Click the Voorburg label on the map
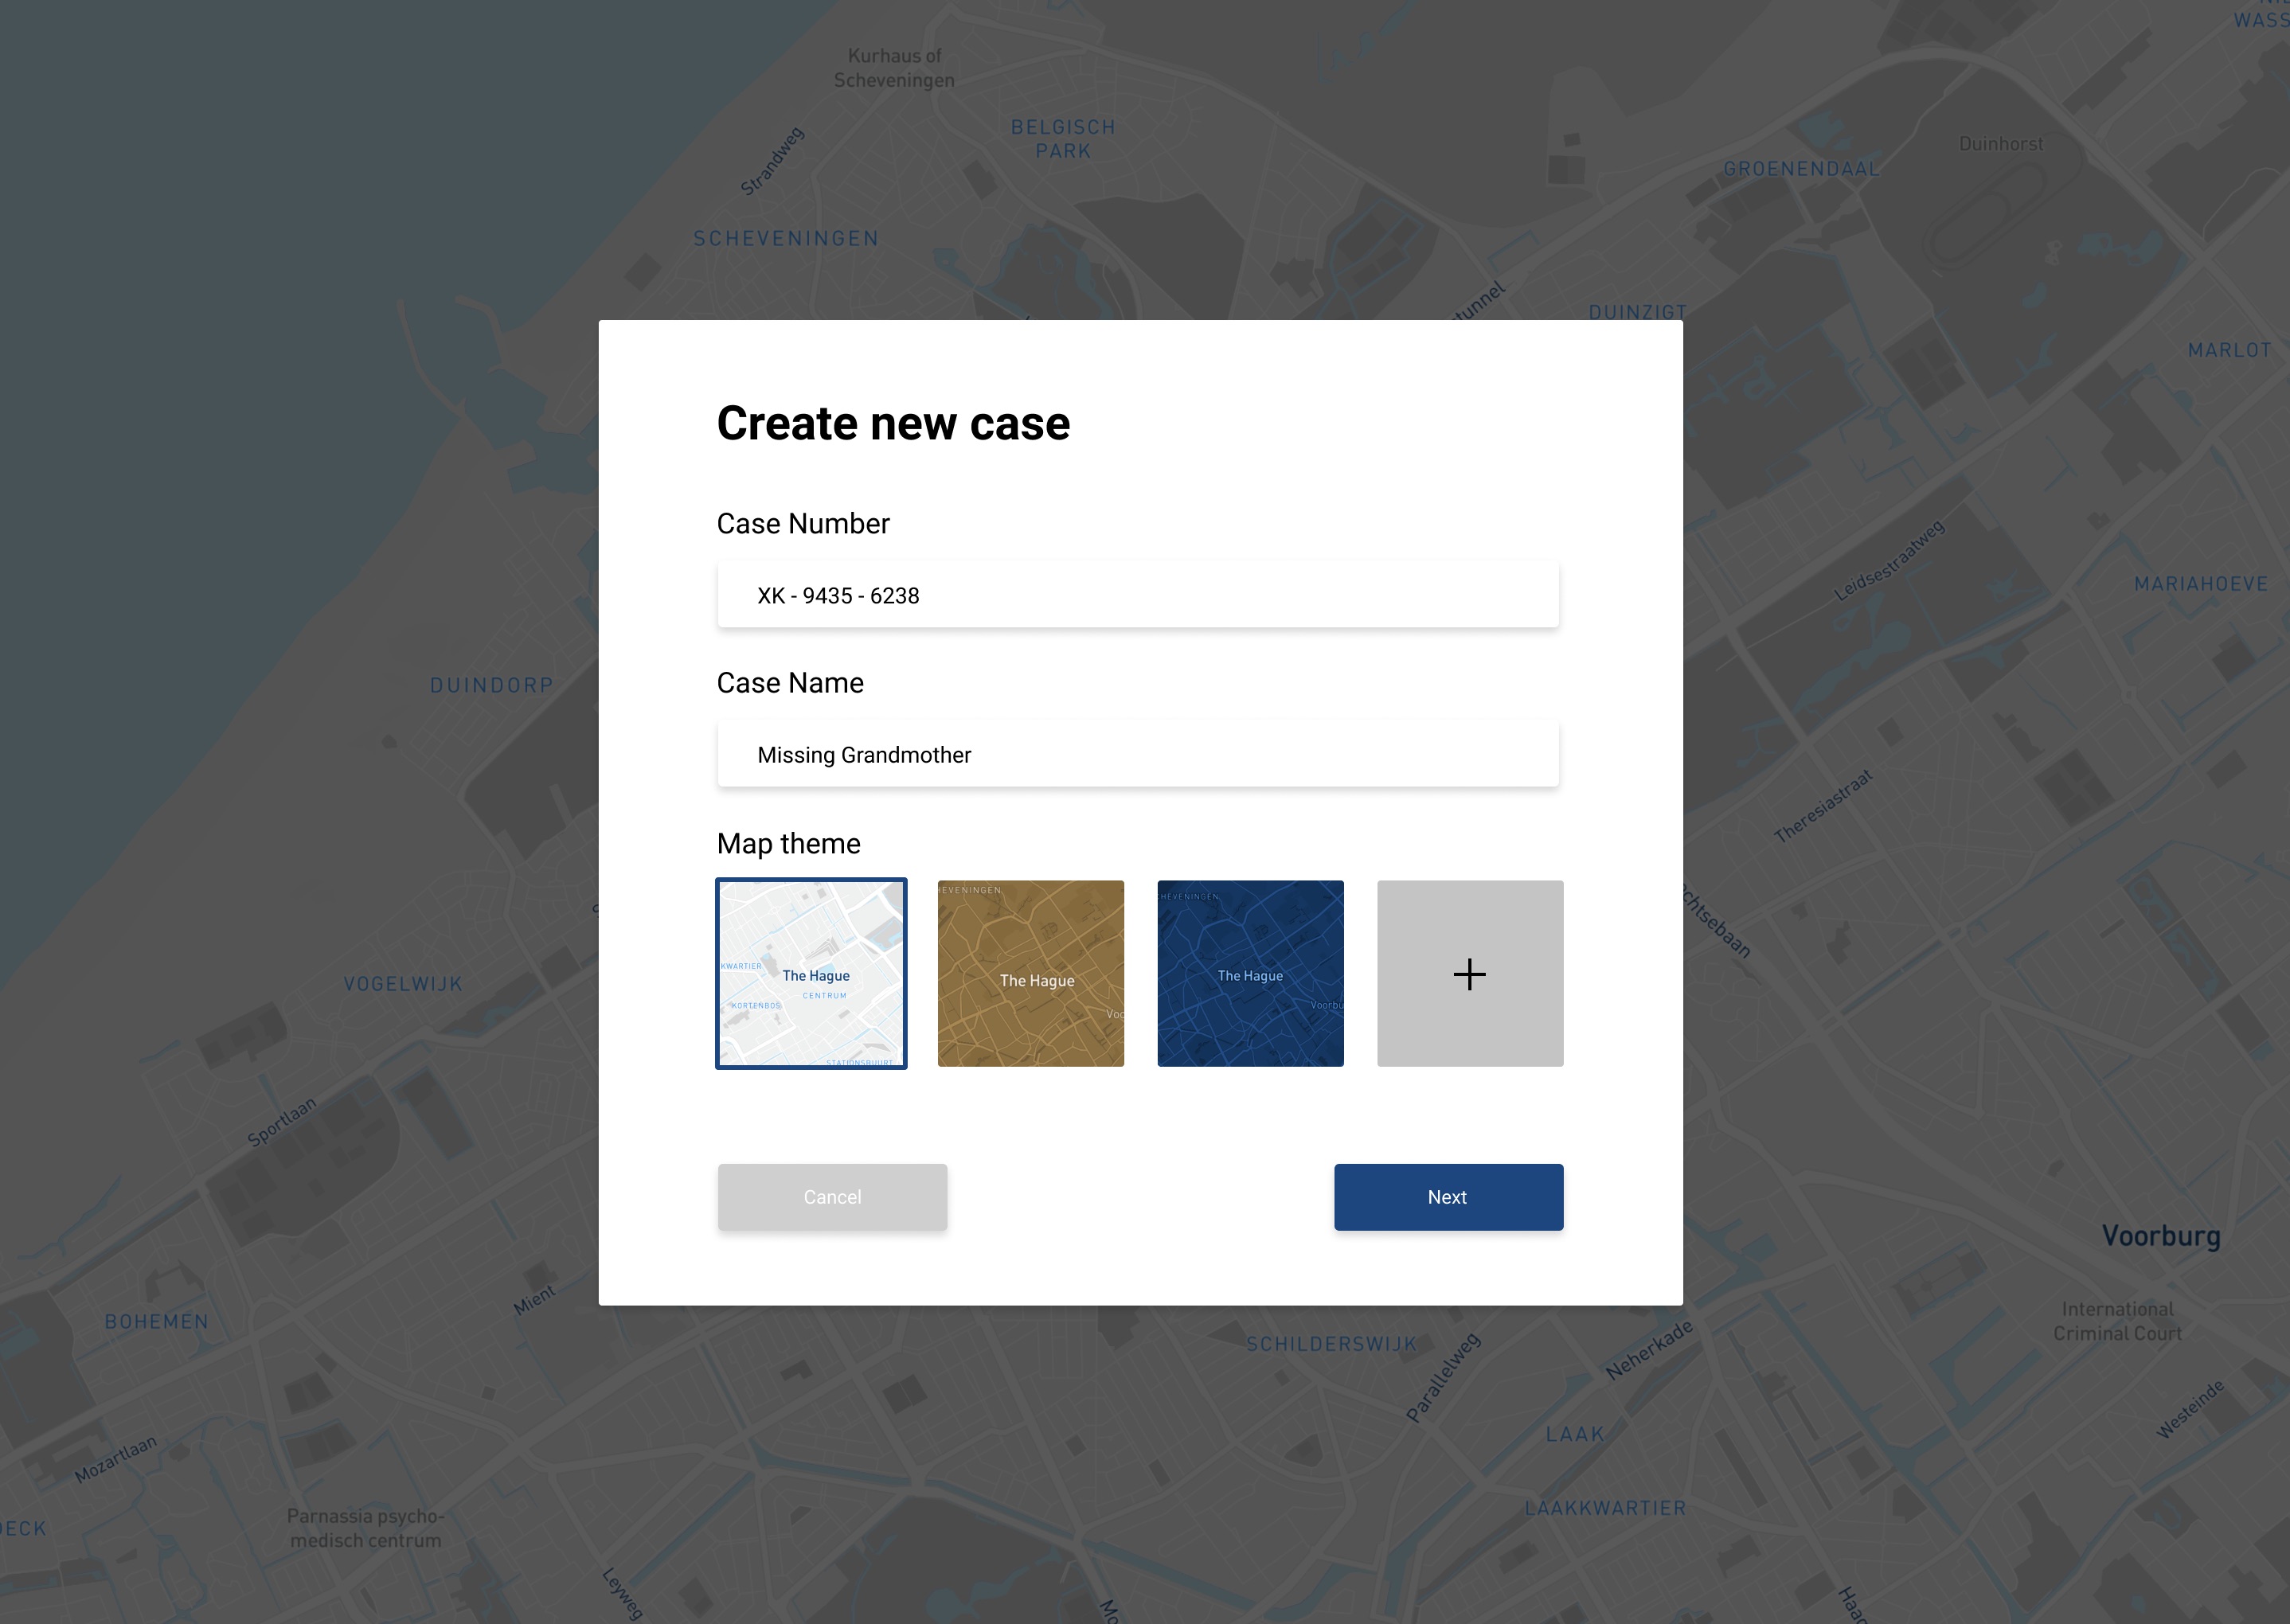Screen dimensions: 2290x1624 pos(2160,1236)
